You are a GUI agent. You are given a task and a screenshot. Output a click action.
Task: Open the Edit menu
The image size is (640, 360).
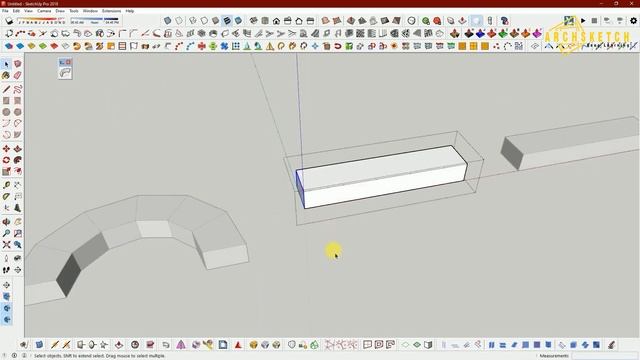pos(16,11)
